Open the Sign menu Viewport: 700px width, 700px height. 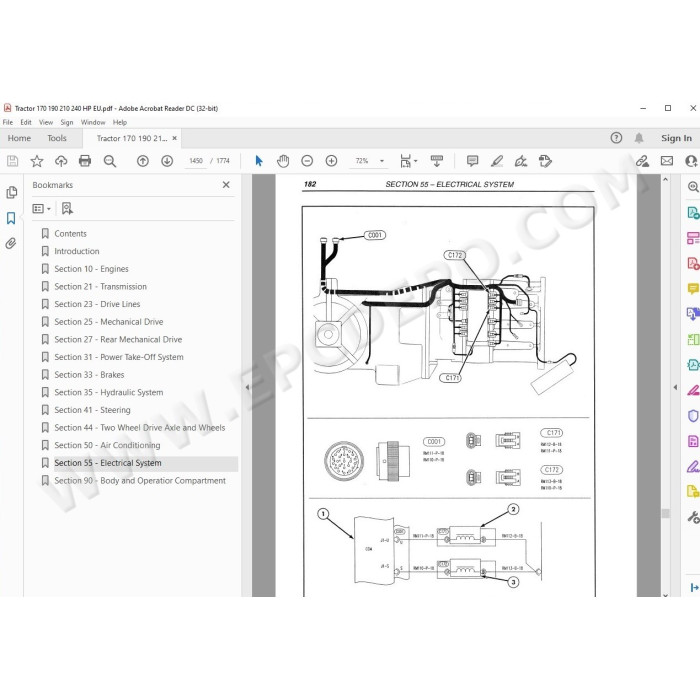coord(67,122)
